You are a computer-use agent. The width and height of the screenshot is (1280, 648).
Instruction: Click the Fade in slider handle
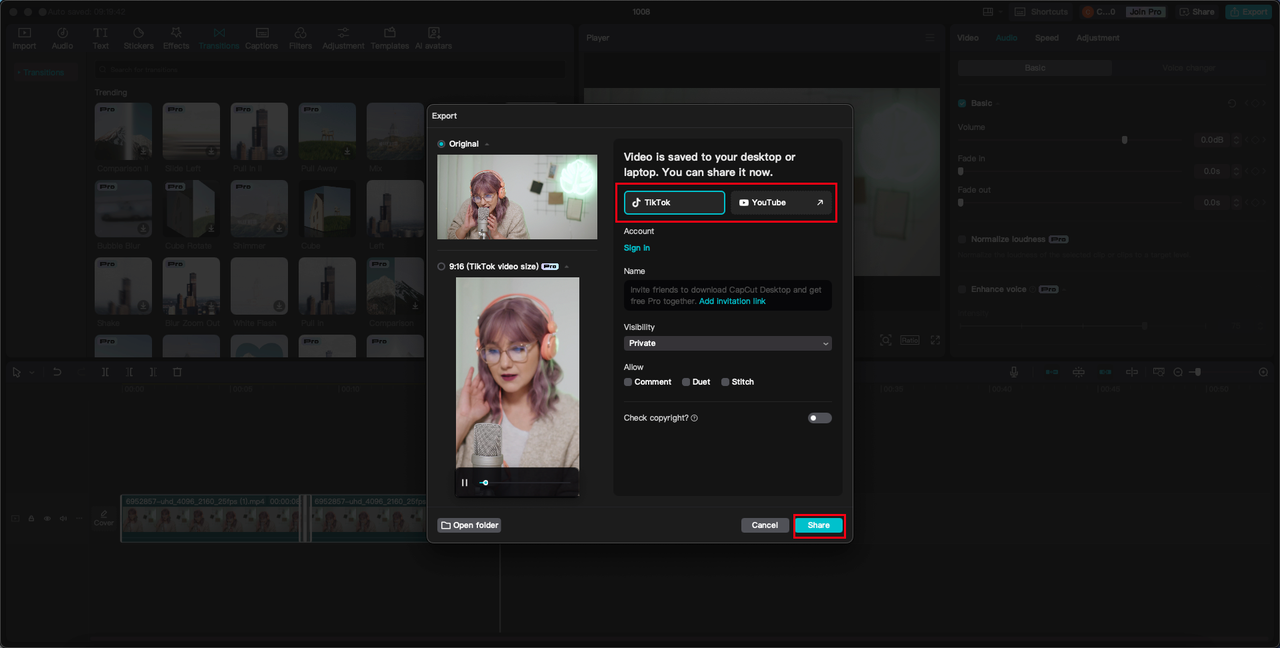tap(961, 171)
